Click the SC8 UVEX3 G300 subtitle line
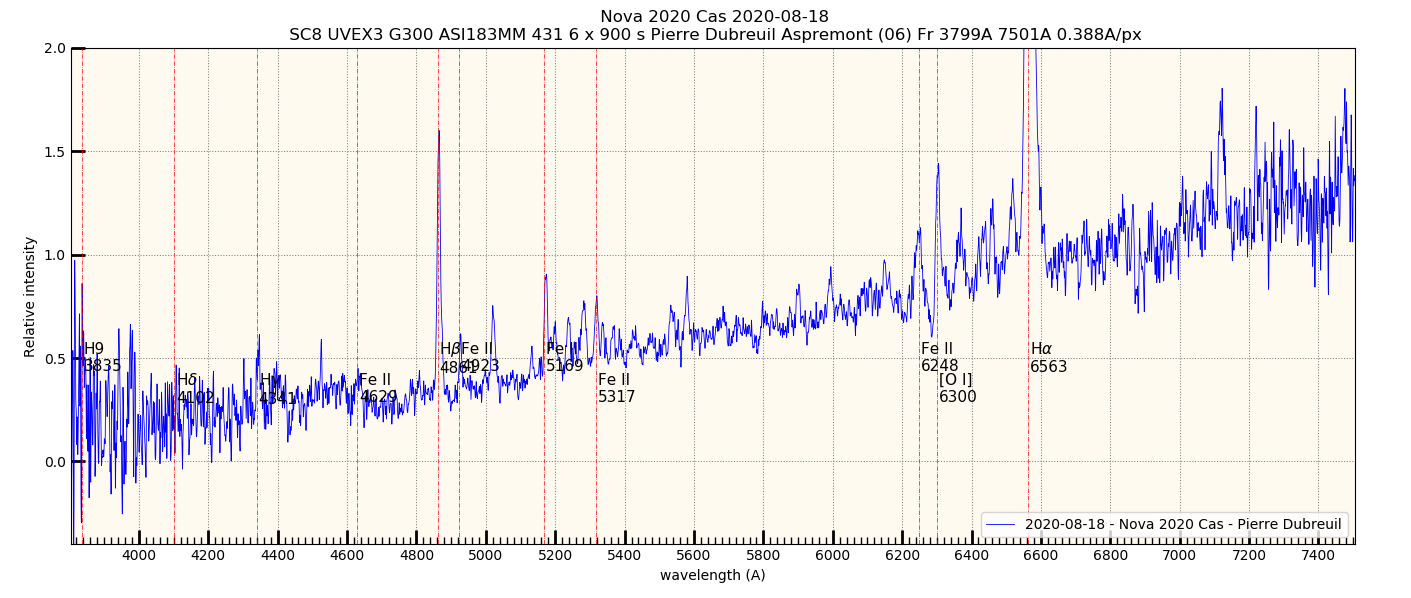 pyautogui.click(x=714, y=35)
